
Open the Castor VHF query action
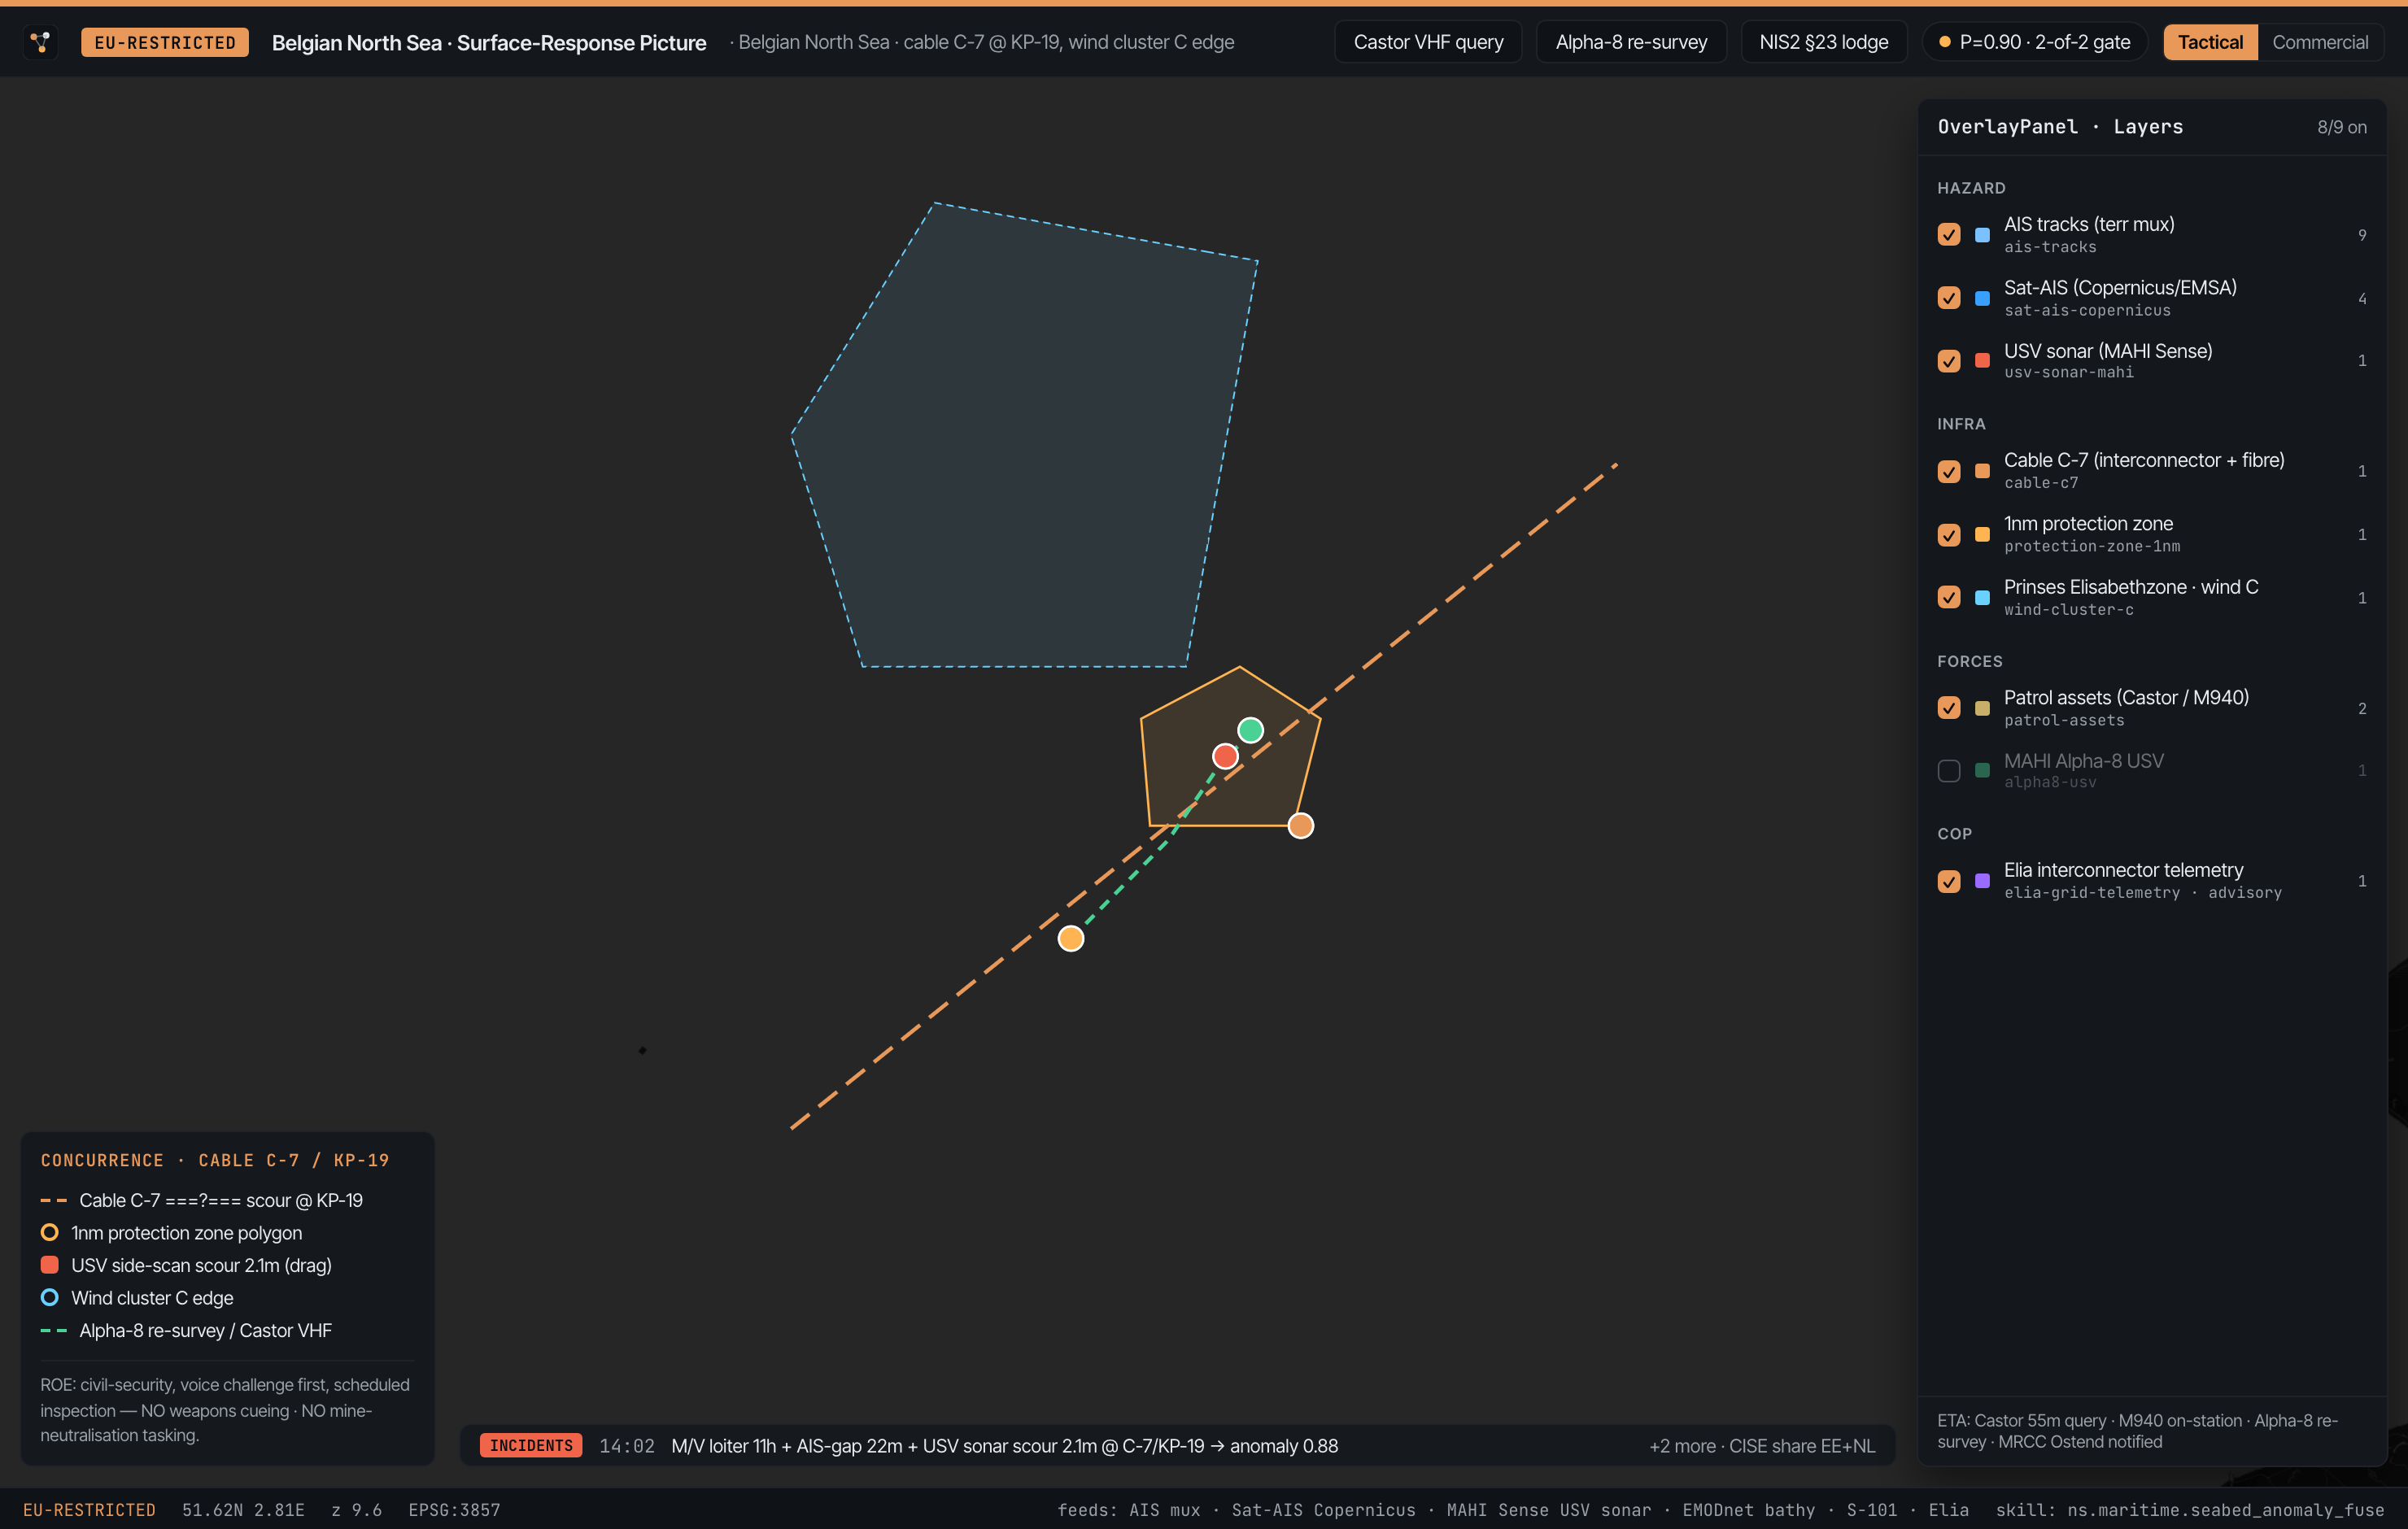1427,42
